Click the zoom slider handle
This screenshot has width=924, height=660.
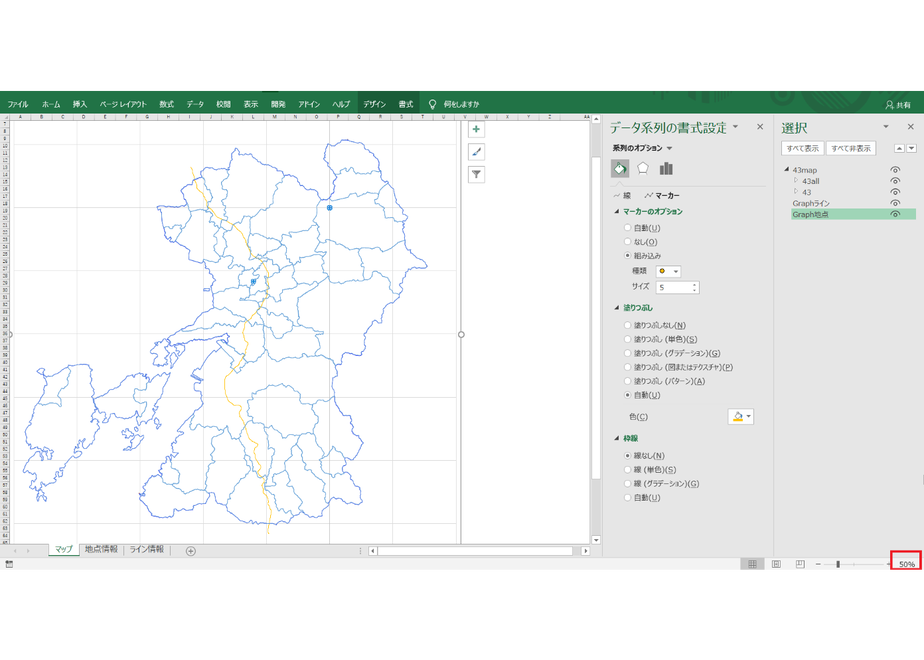tap(838, 565)
